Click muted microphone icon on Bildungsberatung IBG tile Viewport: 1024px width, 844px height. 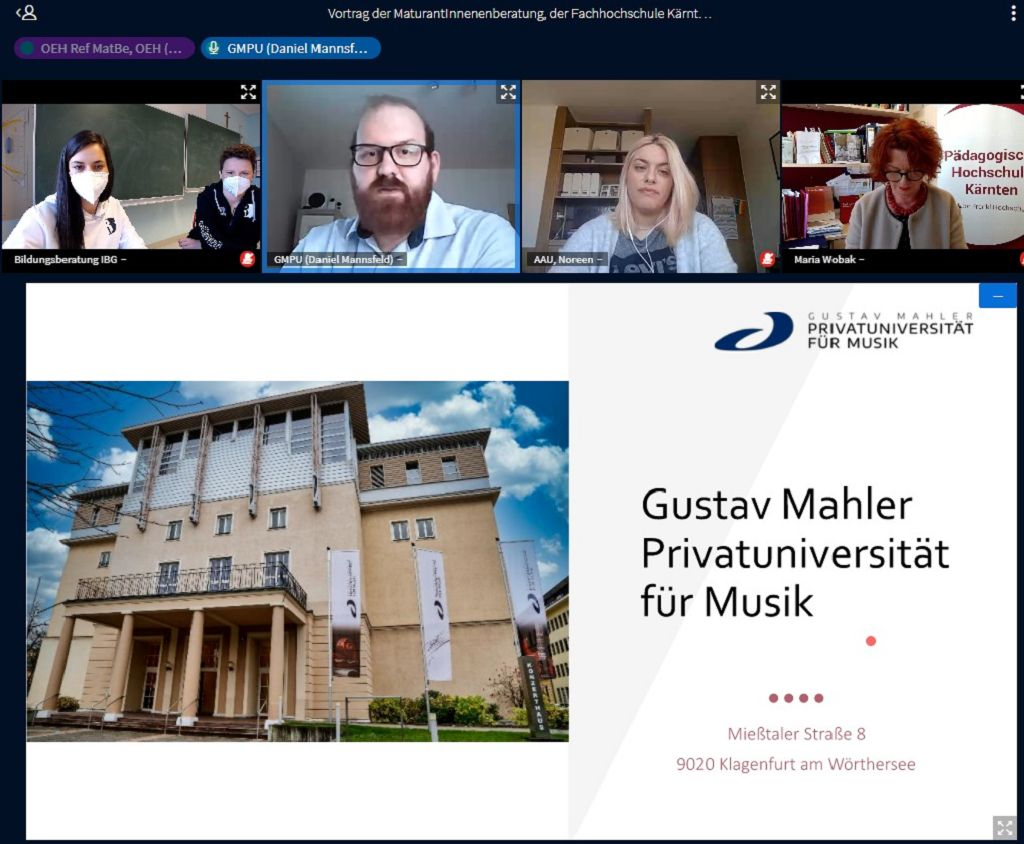[248, 259]
